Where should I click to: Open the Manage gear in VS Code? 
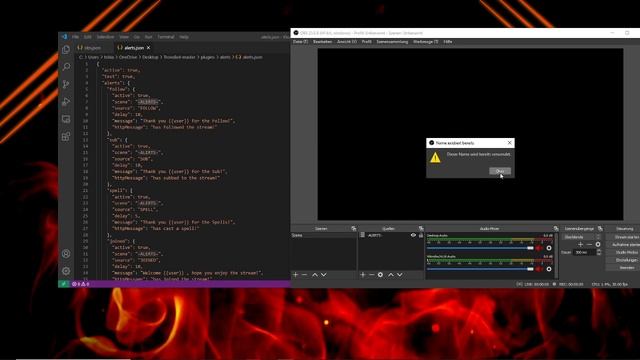(66, 271)
